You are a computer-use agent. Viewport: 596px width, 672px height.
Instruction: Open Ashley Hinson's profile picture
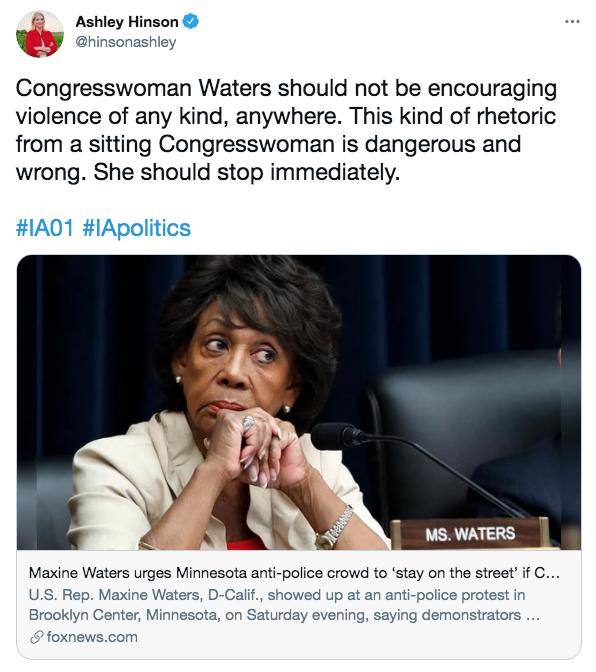pos(39,34)
